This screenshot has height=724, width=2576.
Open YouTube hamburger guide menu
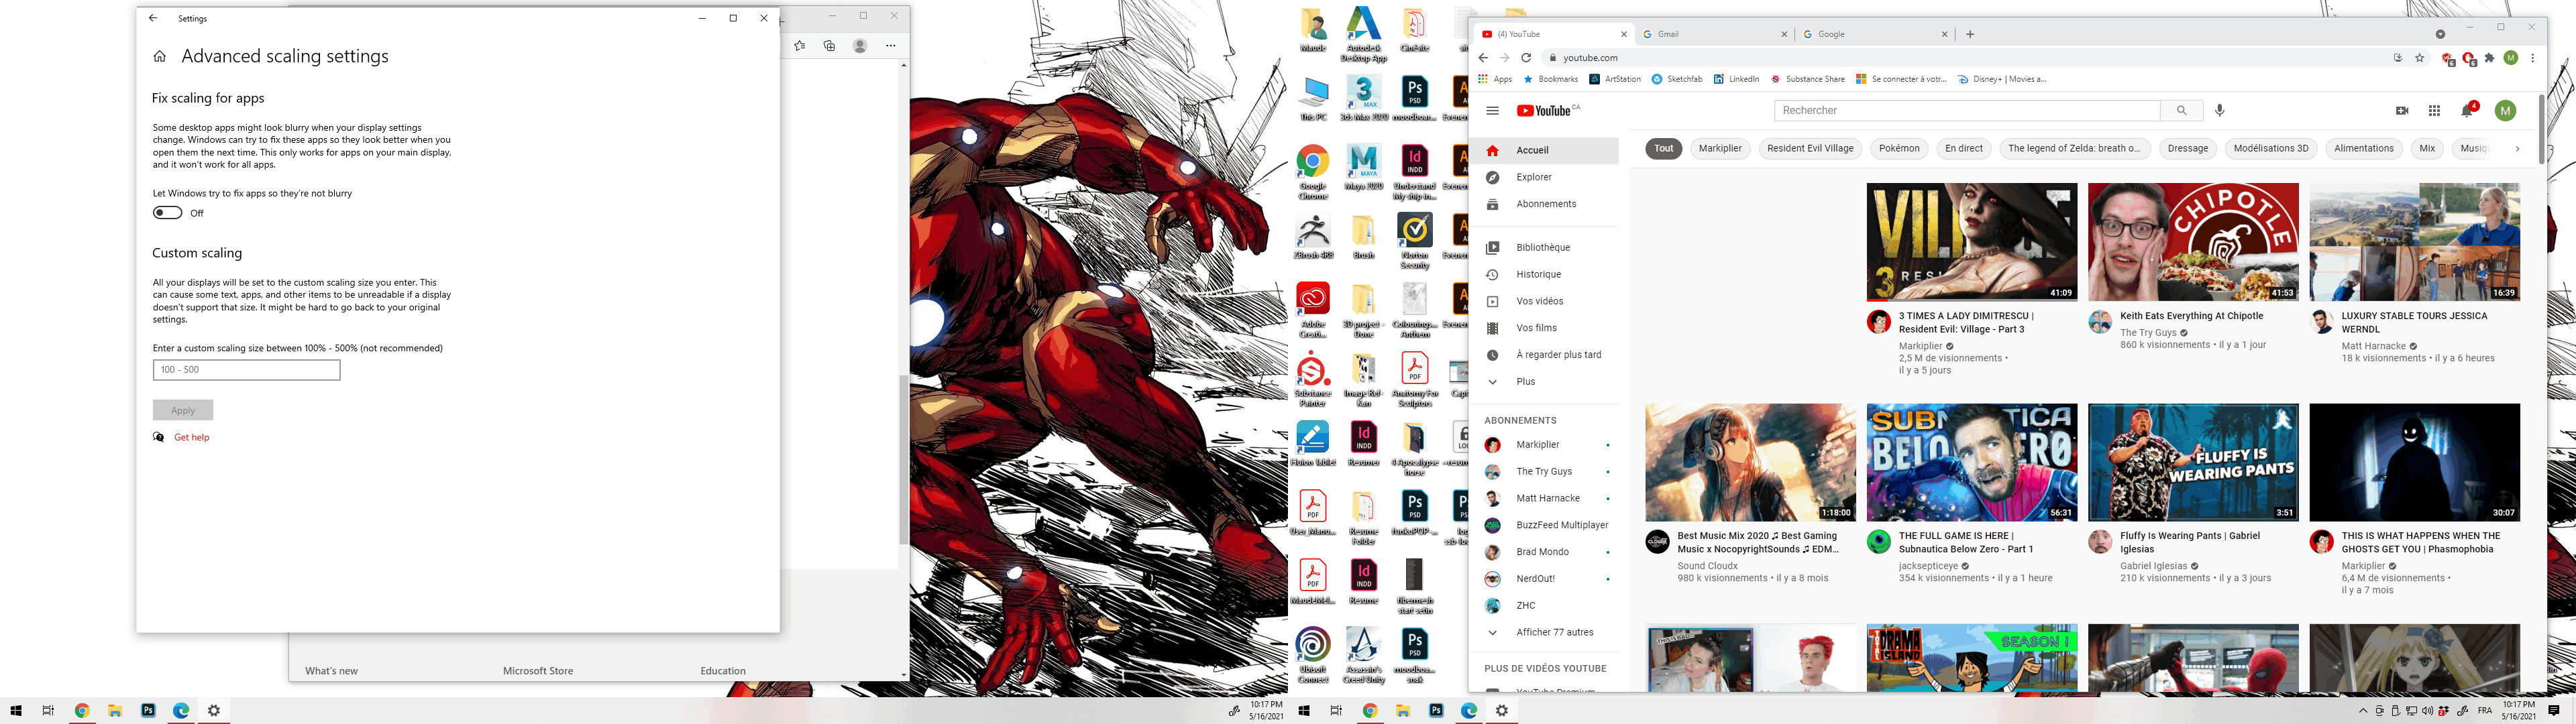click(1492, 111)
